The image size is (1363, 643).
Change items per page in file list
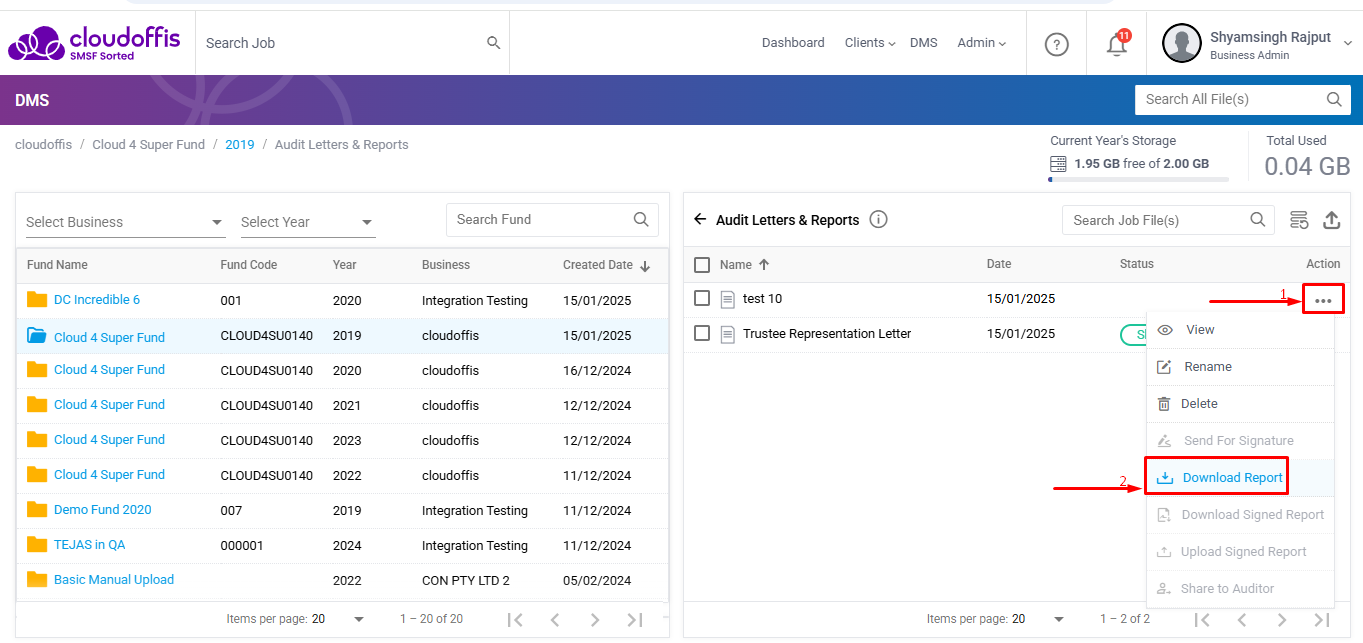pyautogui.click(x=1038, y=620)
